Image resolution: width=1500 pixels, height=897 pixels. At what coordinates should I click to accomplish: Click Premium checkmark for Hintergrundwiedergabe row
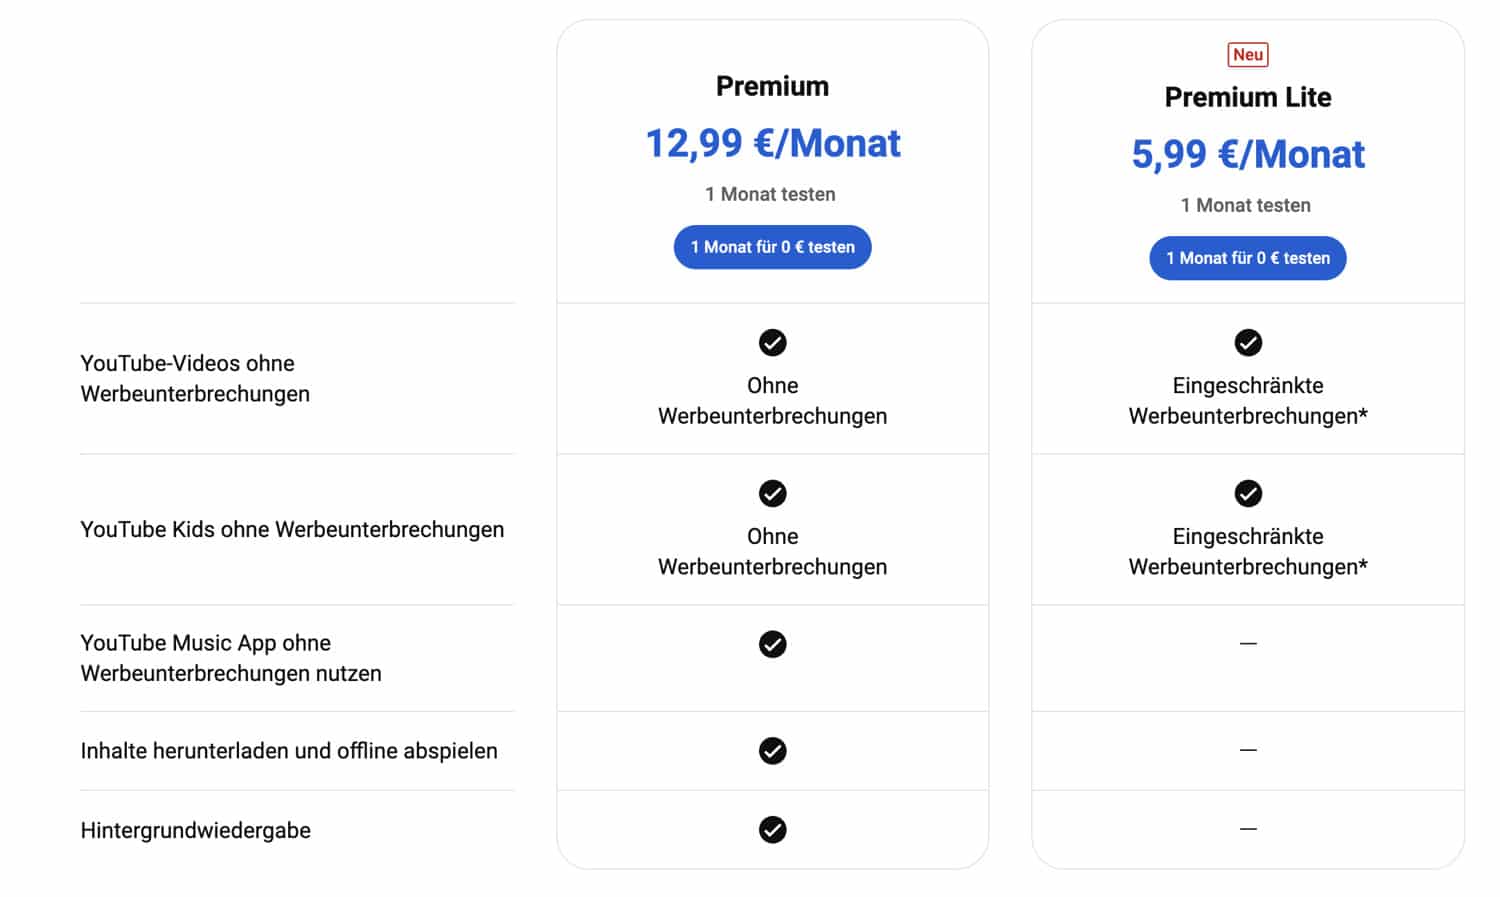[772, 830]
